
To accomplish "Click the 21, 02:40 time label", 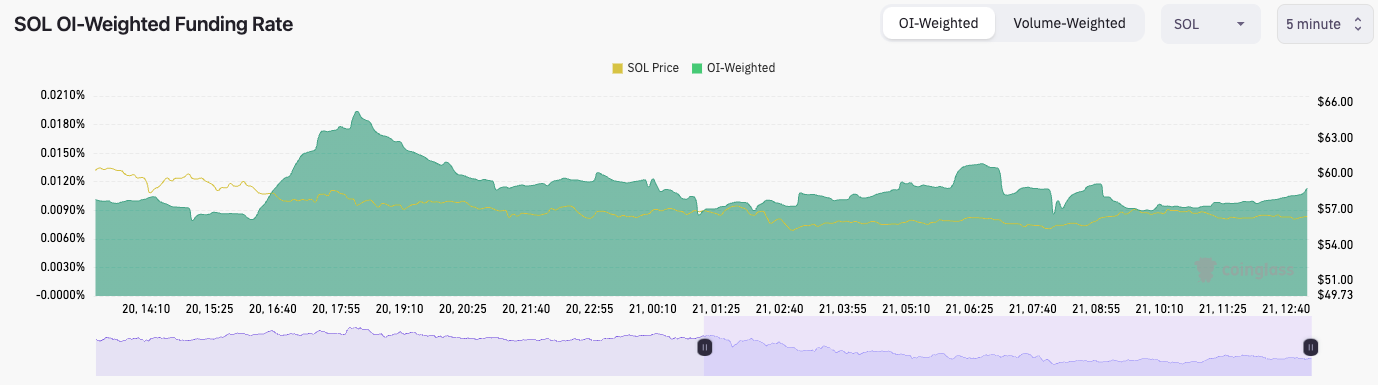I will click(x=779, y=309).
